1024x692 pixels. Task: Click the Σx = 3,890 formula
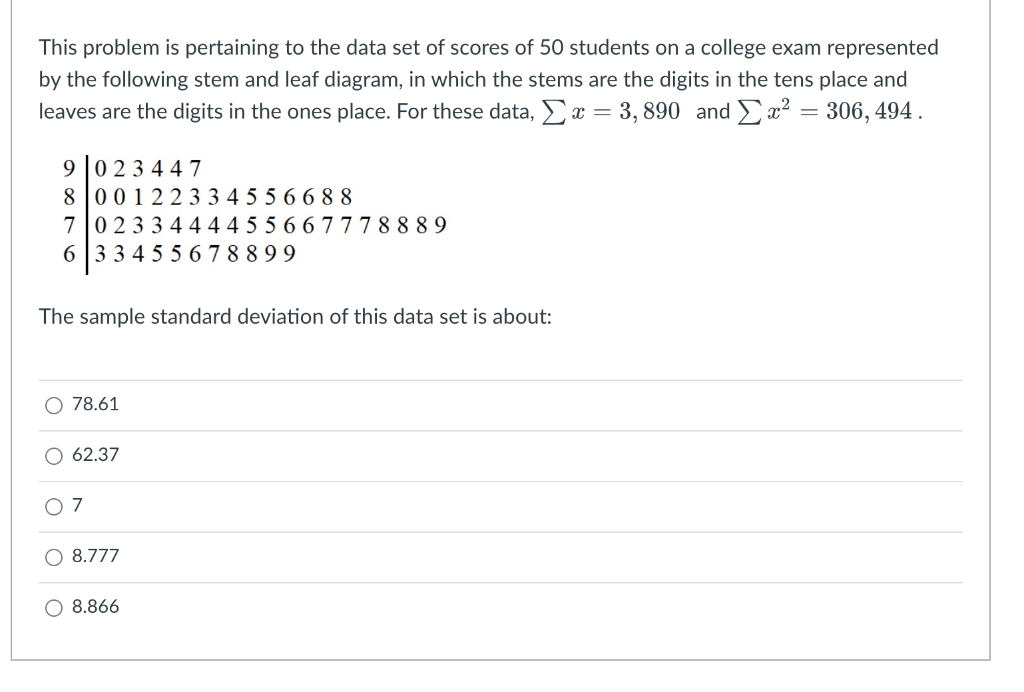point(611,112)
